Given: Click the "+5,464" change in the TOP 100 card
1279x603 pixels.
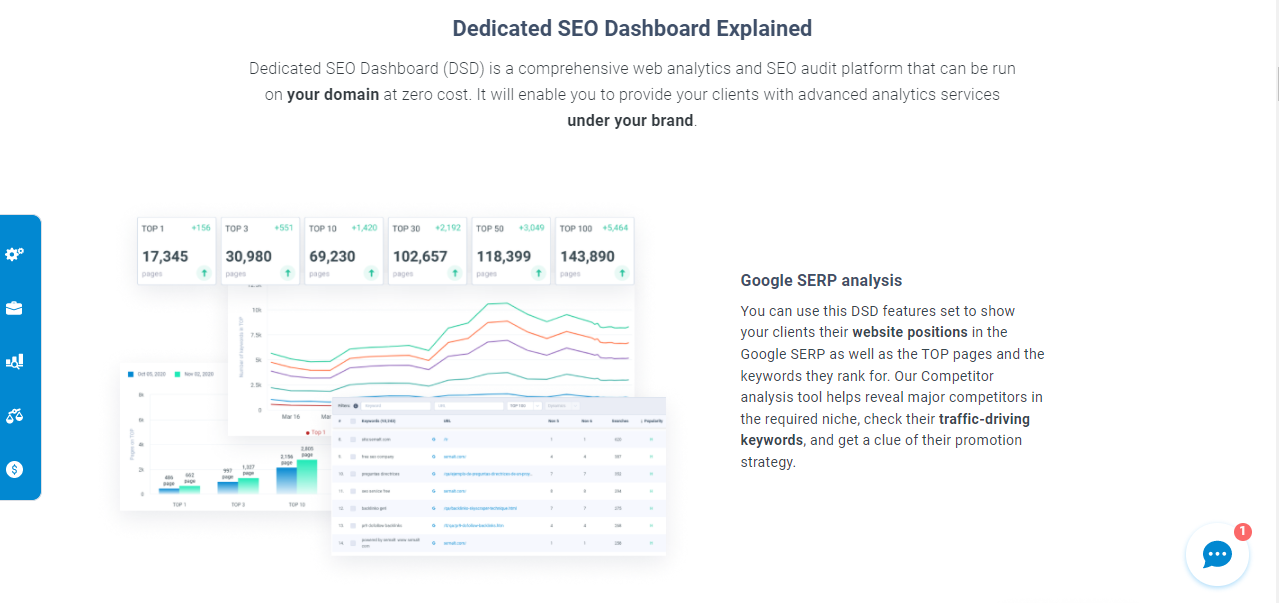Looking at the screenshot, I should [x=613, y=228].
